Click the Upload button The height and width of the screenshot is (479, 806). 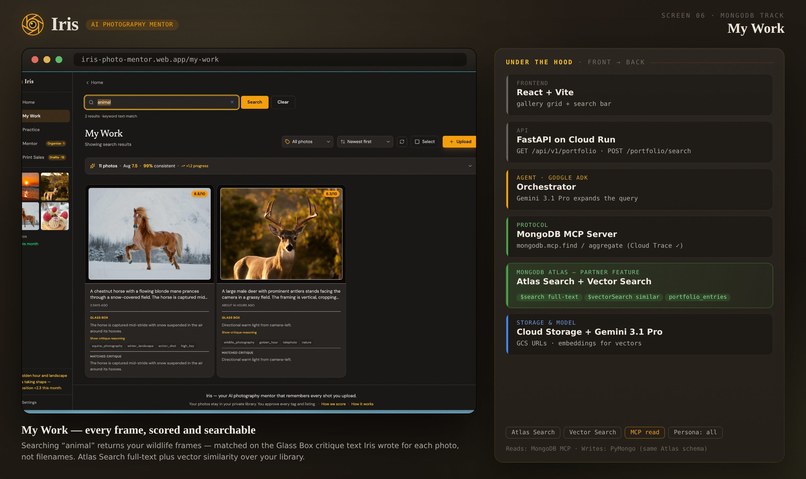click(460, 141)
